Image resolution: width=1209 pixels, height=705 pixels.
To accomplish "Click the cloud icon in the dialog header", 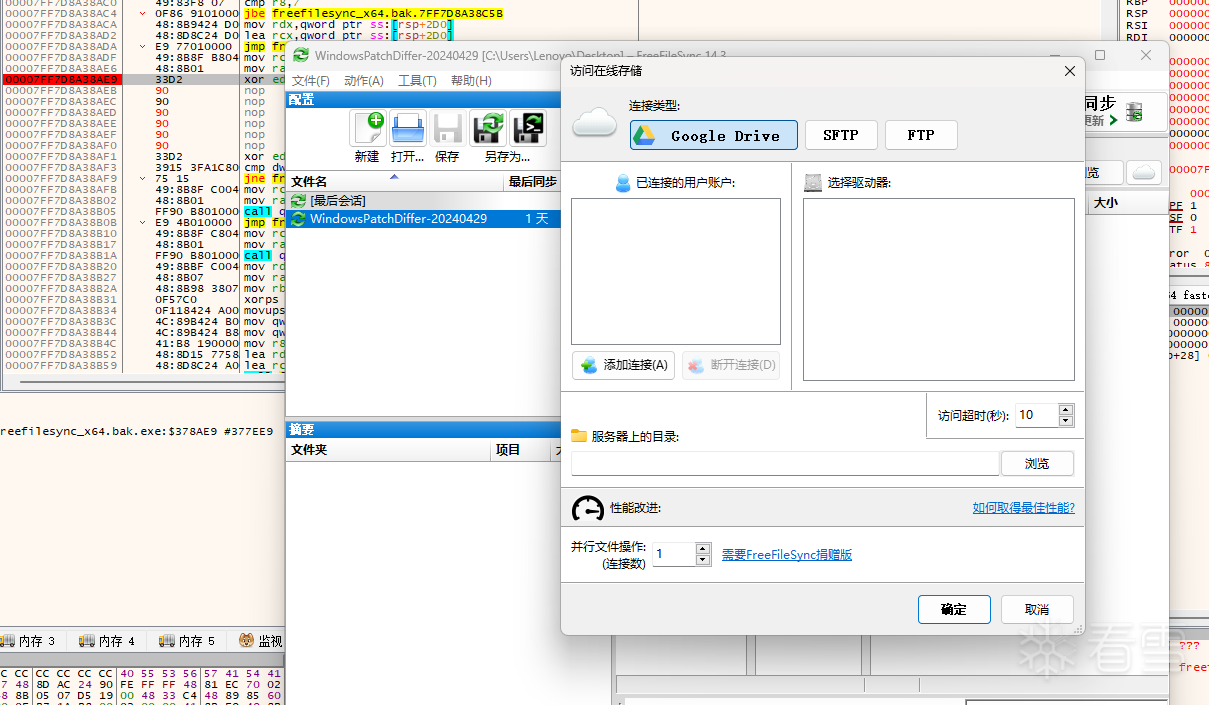I will pyautogui.click(x=595, y=123).
